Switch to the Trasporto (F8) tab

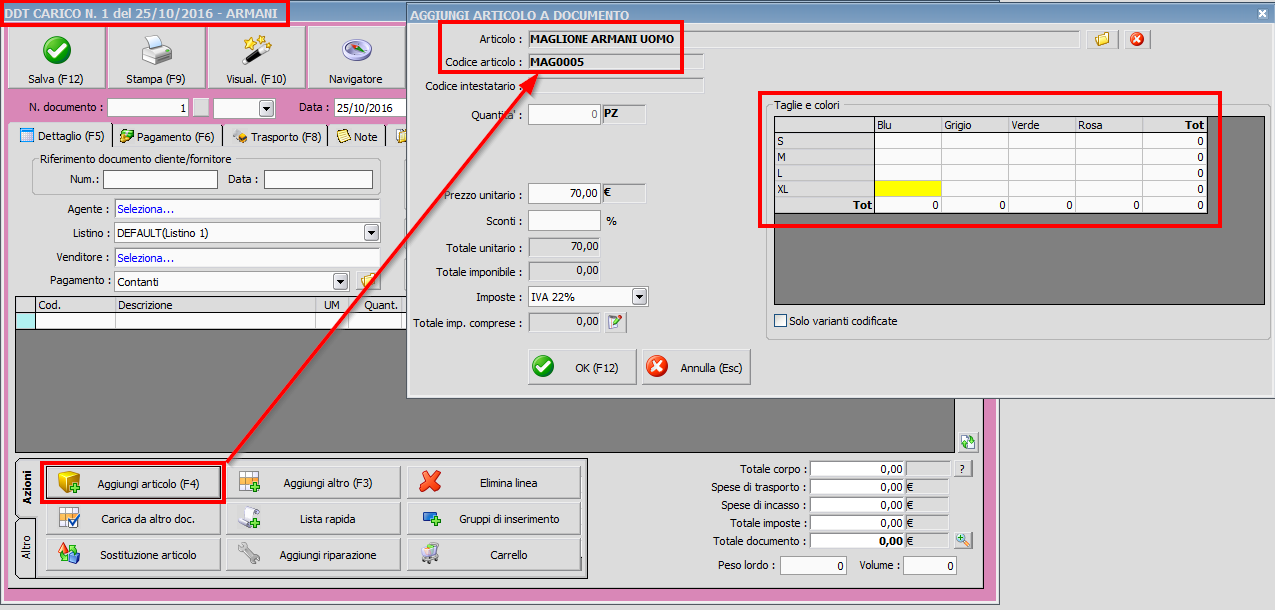(x=277, y=136)
